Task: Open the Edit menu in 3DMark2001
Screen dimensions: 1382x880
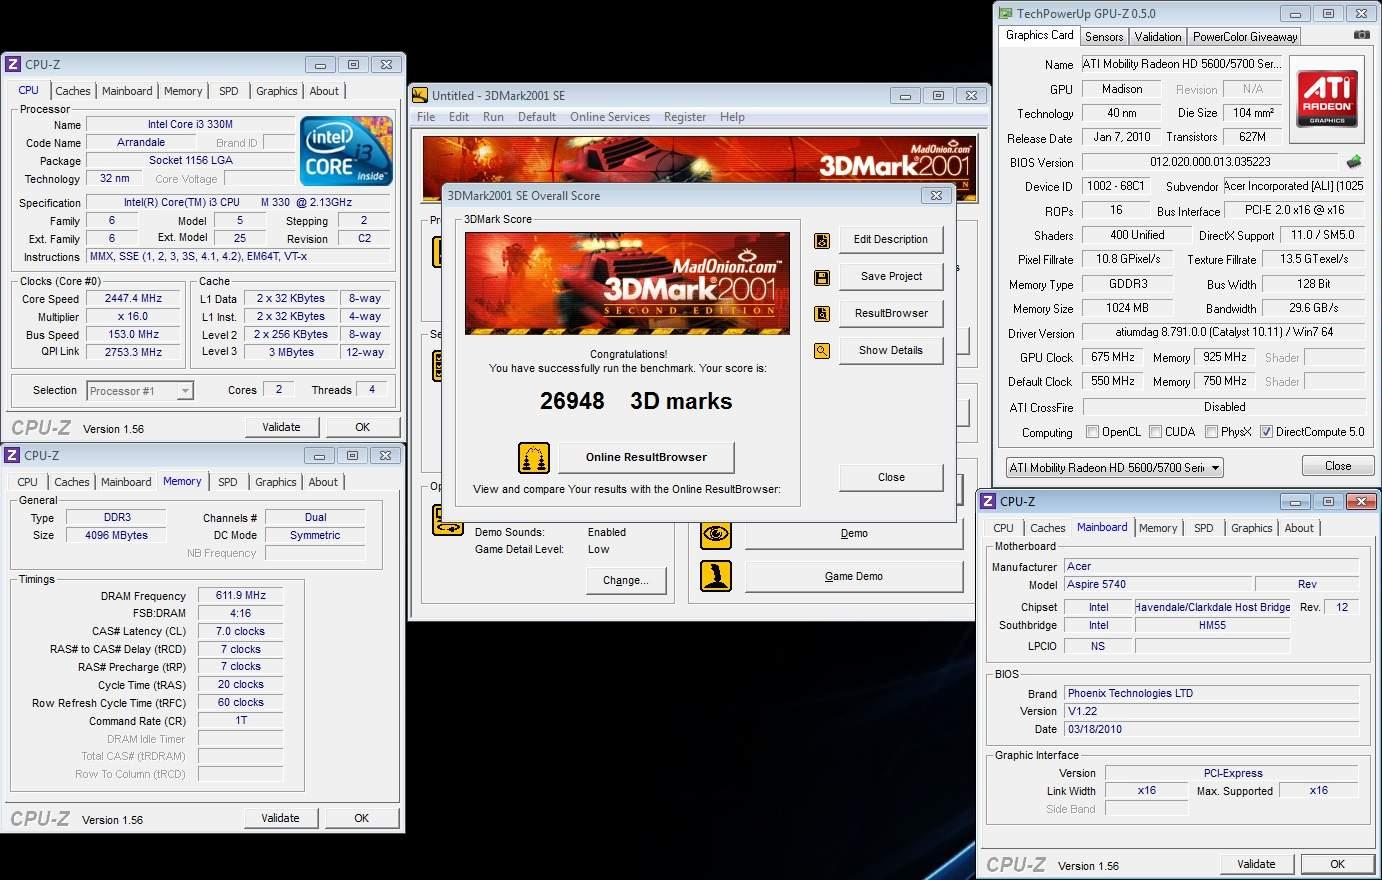Action: point(459,117)
